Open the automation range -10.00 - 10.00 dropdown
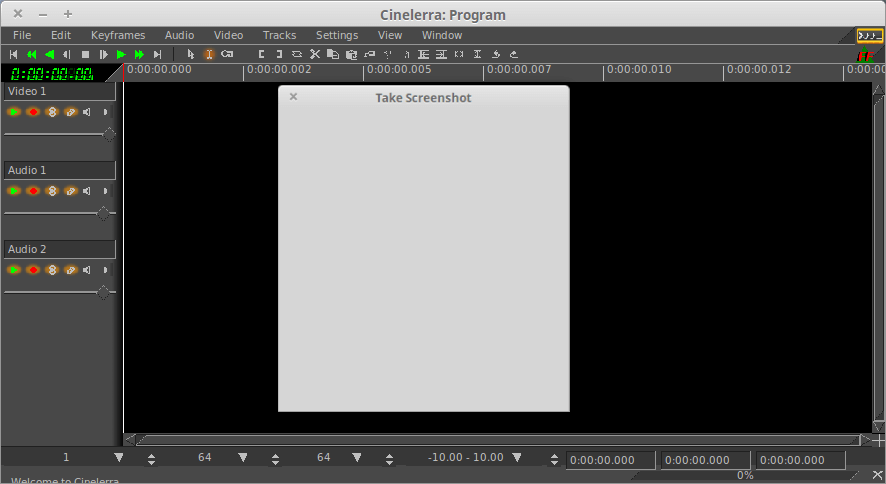 click(516, 458)
